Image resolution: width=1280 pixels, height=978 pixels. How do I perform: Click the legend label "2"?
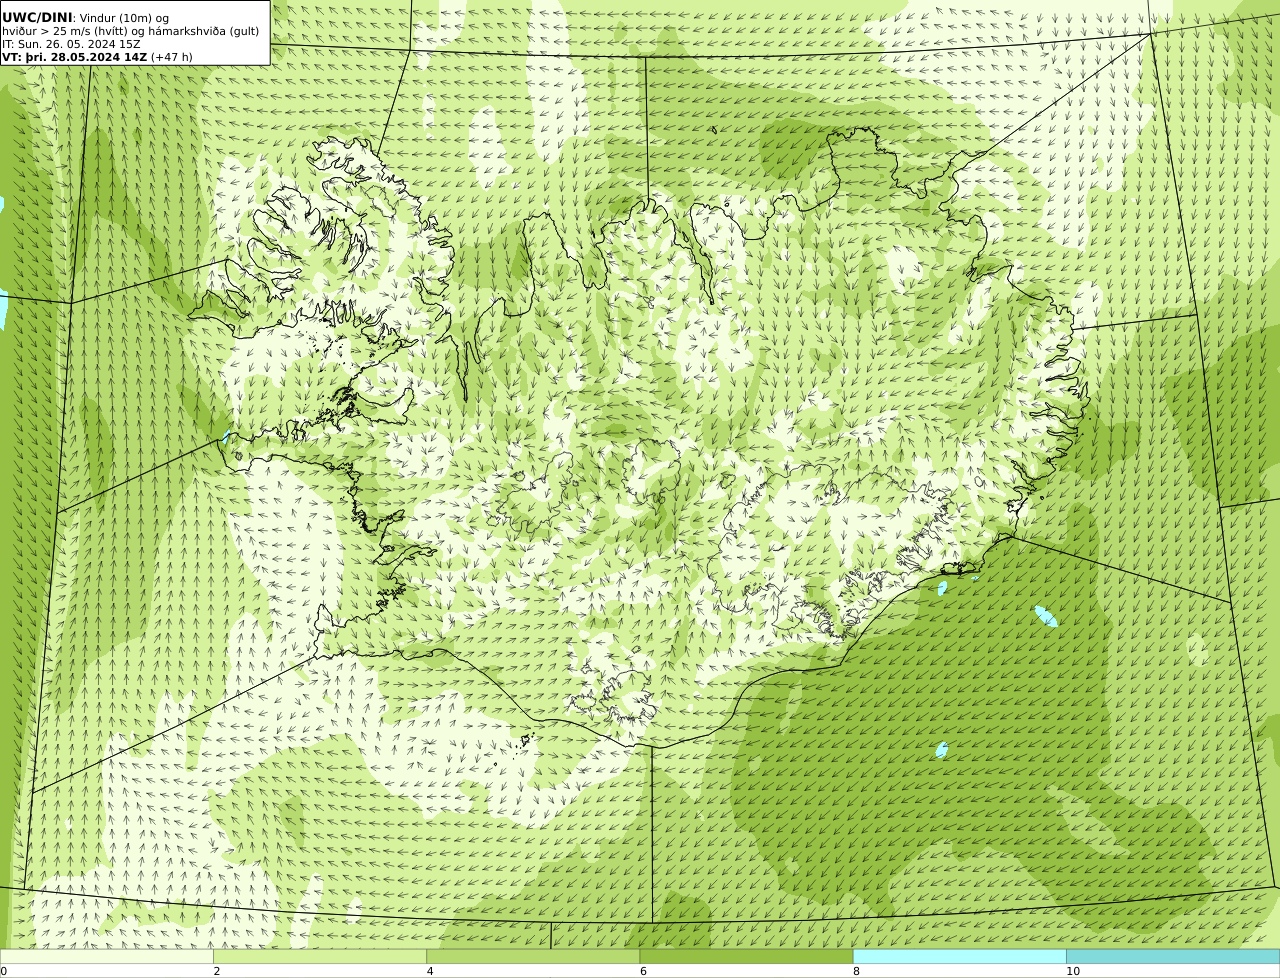click(x=217, y=971)
